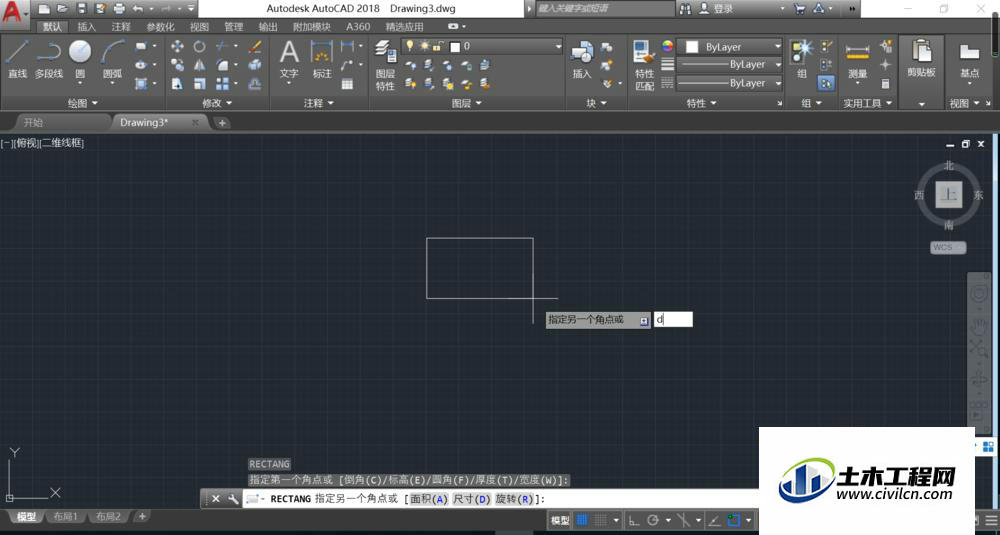Click the 登录 sign-in button

(x=717, y=9)
